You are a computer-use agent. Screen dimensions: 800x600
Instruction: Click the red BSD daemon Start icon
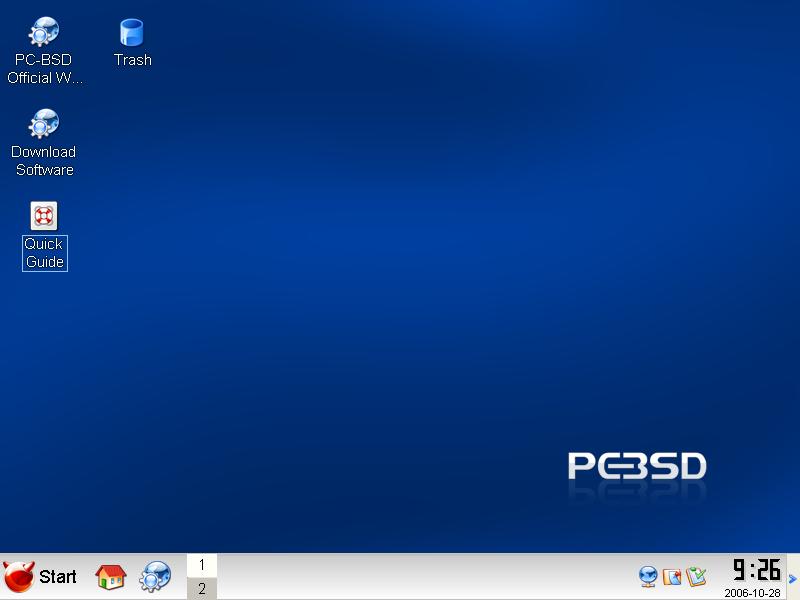coord(18,575)
